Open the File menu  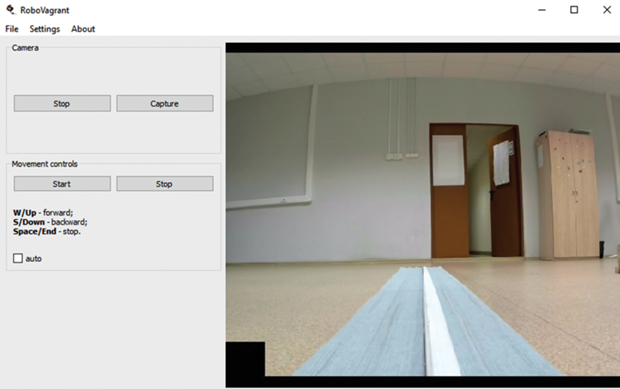click(x=11, y=29)
